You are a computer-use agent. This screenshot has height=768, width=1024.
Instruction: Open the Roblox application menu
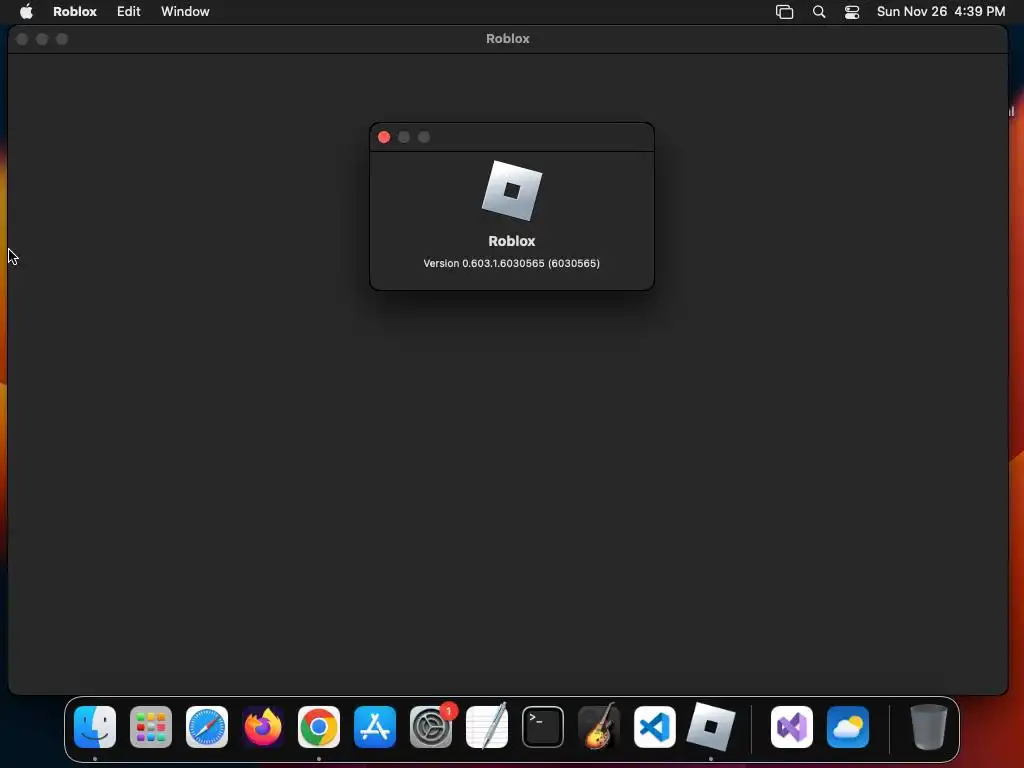(x=74, y=11)
